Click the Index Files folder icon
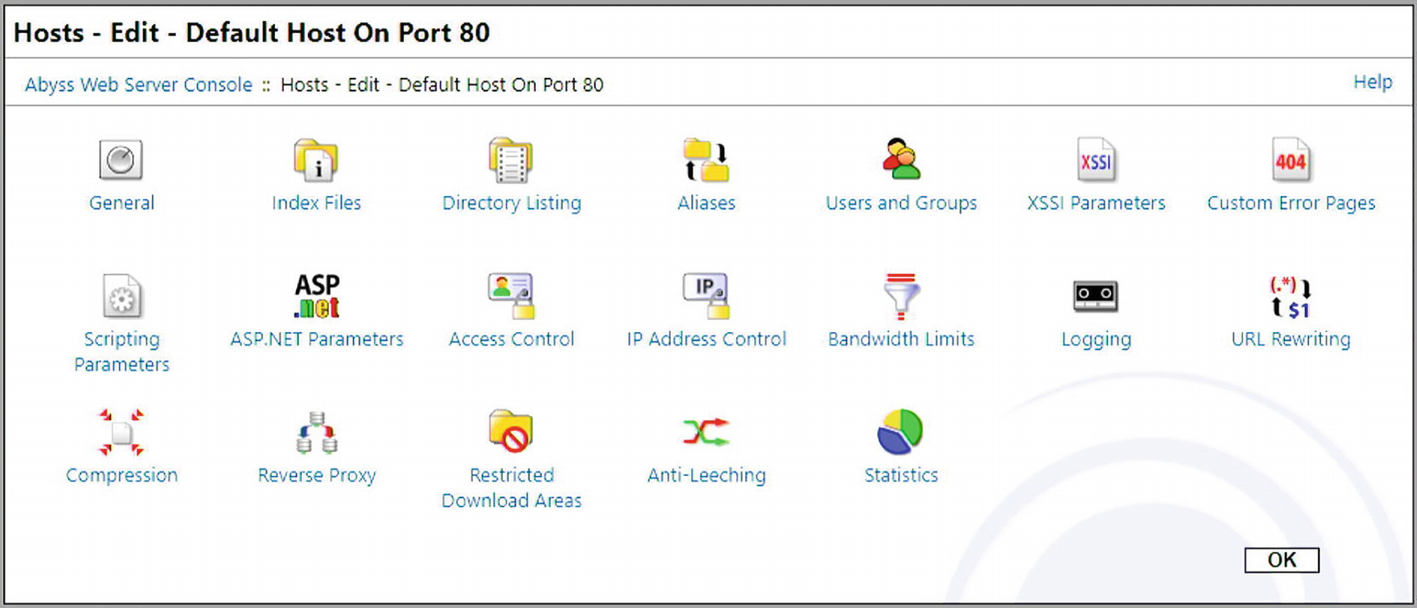Screen dimensions: 1417x608 pyautogui.click(x=316, y=160)
